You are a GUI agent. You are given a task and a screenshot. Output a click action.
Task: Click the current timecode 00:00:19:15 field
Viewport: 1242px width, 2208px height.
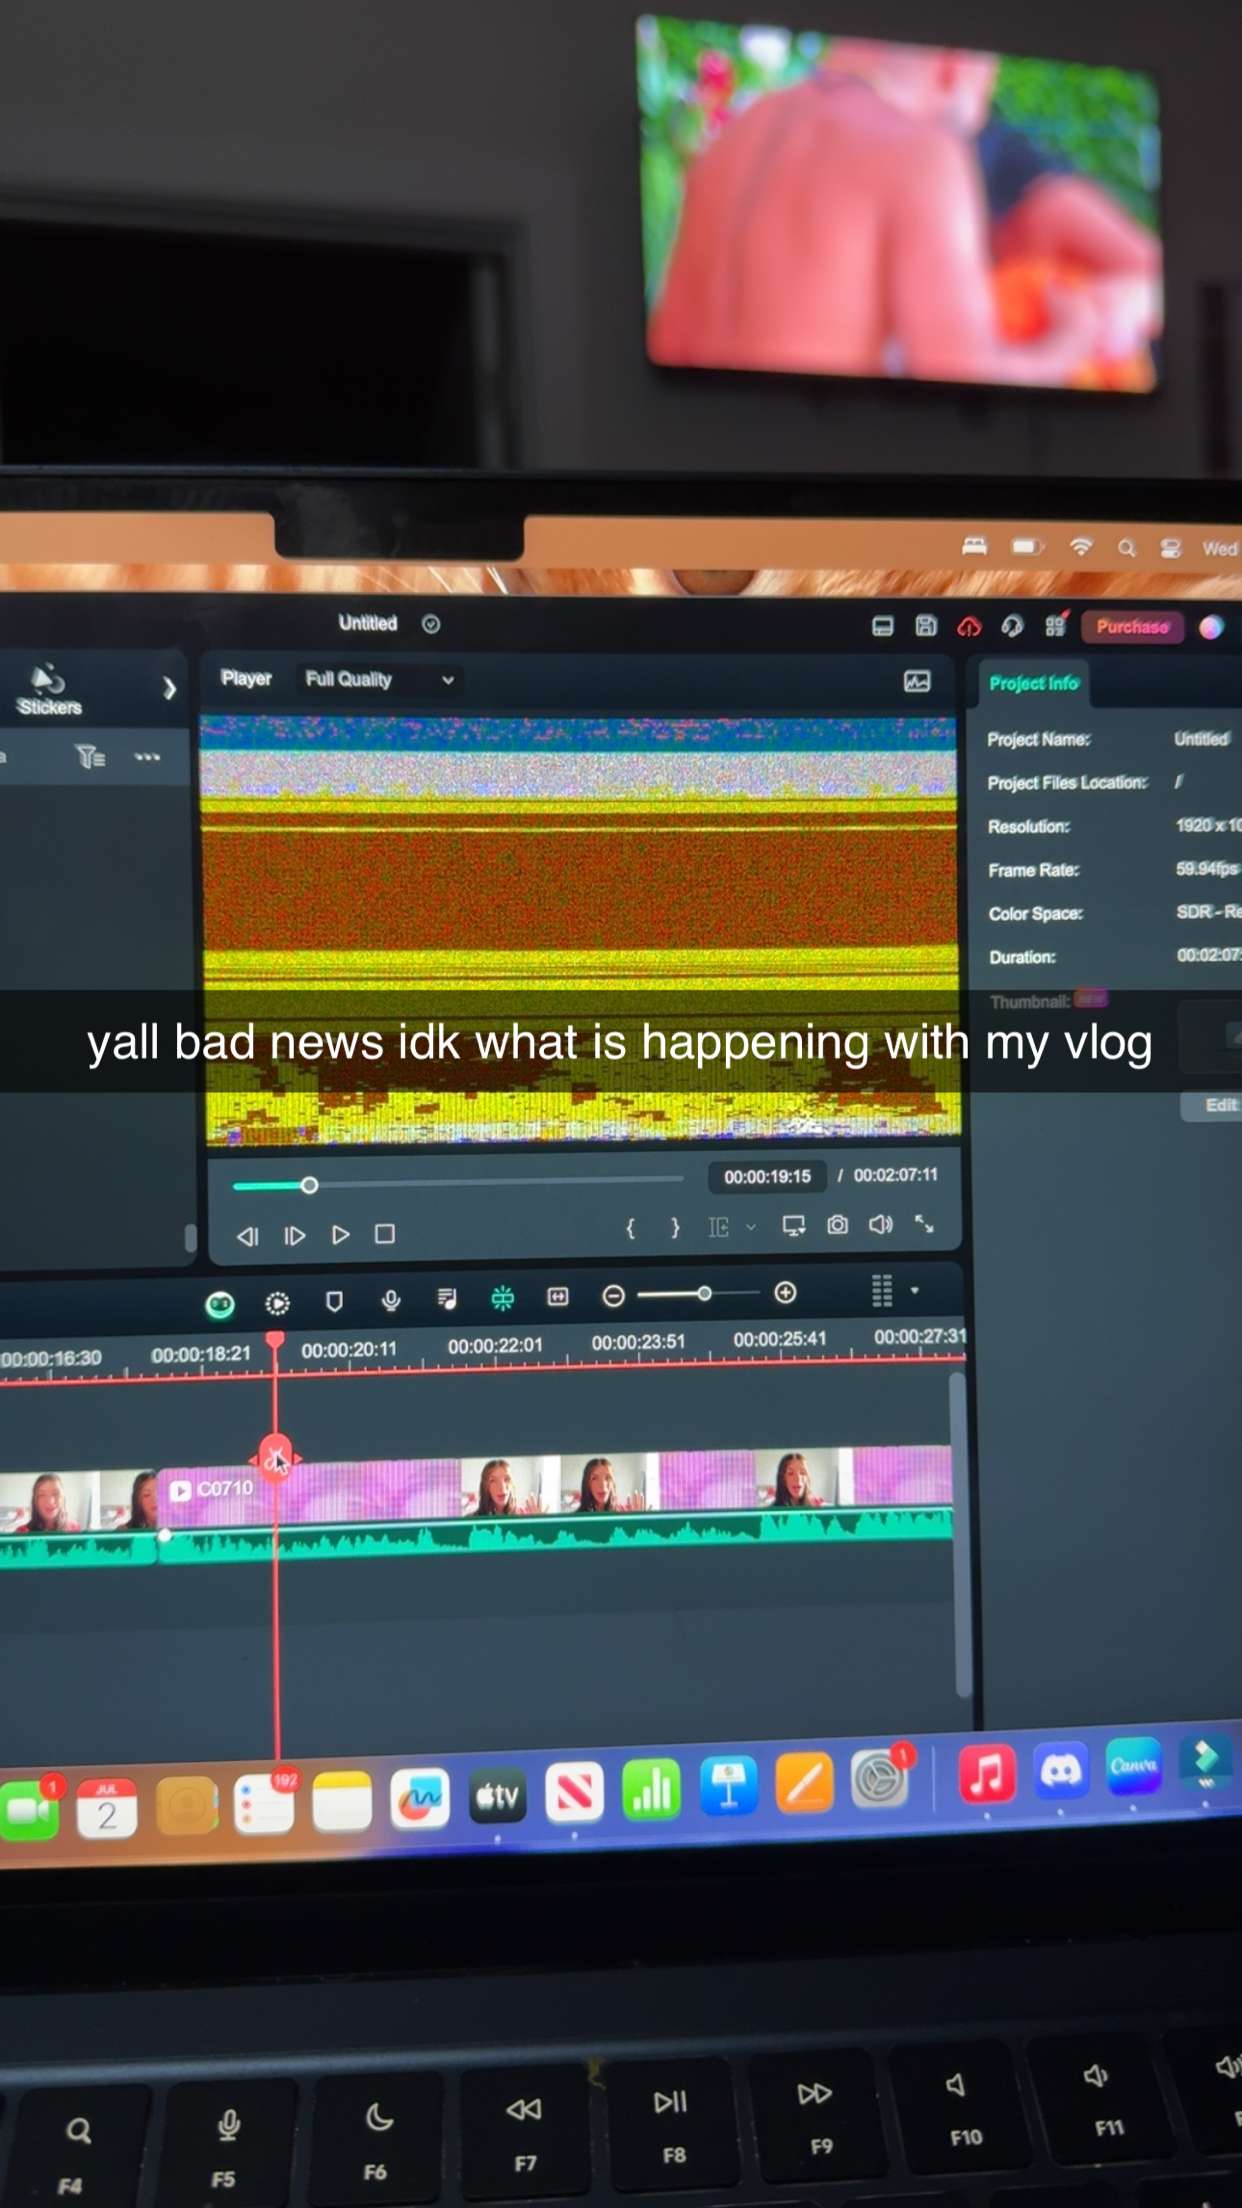point(767,1177)
